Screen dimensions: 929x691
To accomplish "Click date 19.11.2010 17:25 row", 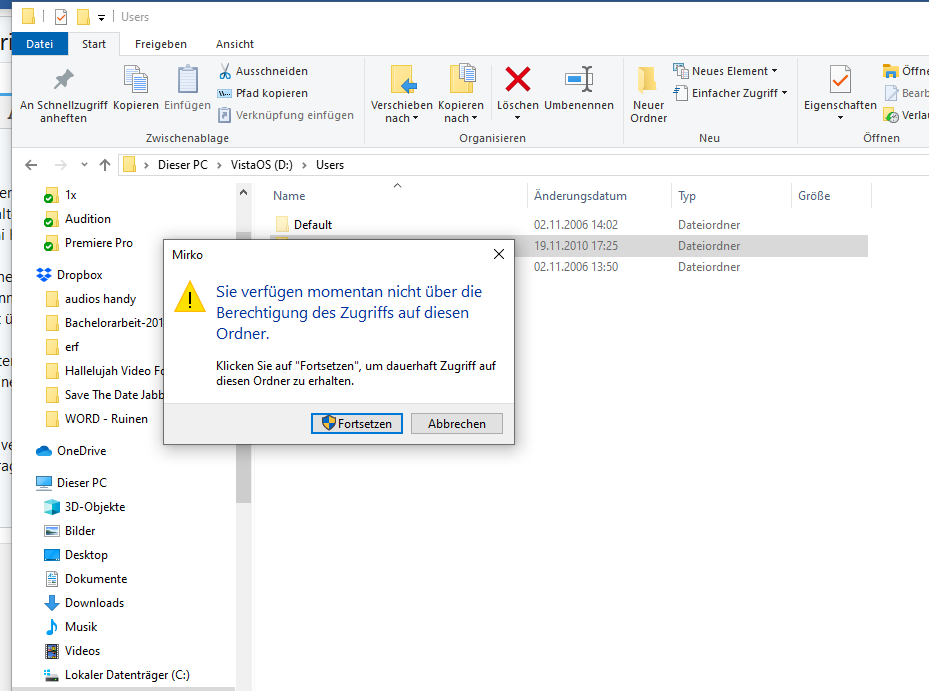I will pos(576,246).
